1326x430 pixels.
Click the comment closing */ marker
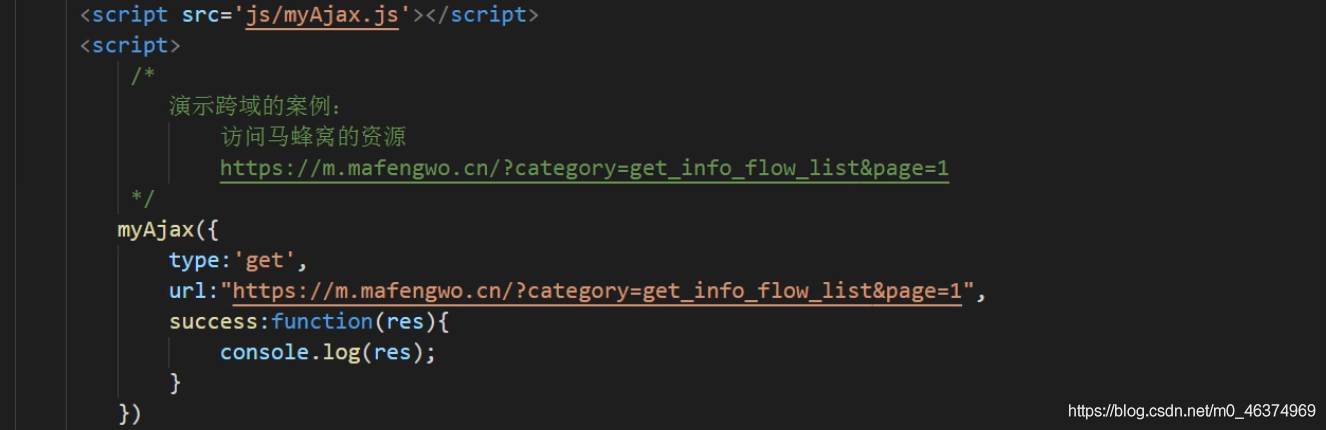[x=143, y=197]
